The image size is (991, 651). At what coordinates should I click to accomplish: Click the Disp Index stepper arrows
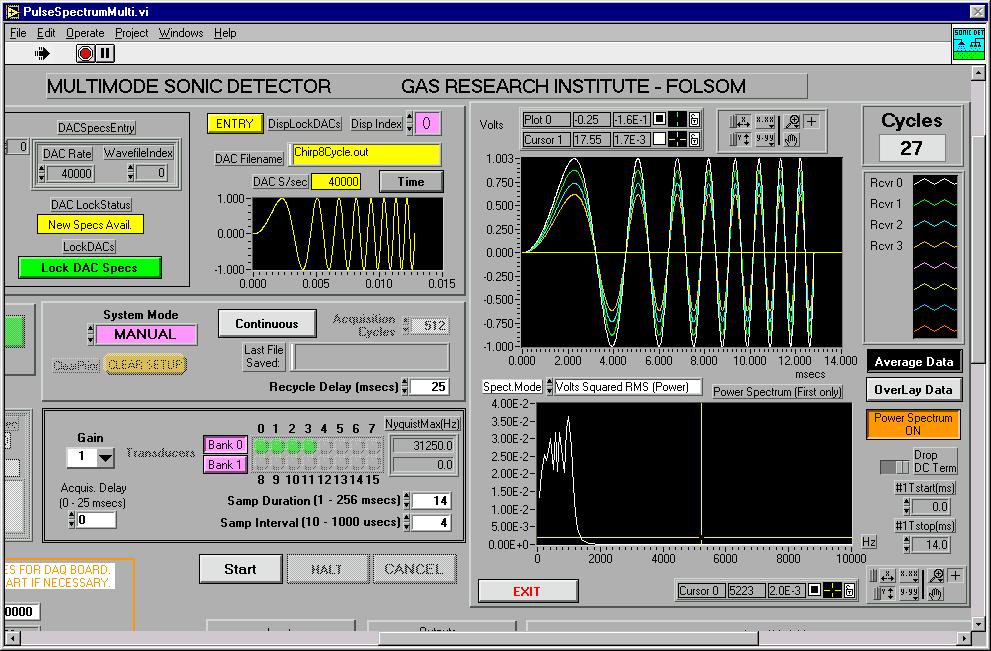410,123
